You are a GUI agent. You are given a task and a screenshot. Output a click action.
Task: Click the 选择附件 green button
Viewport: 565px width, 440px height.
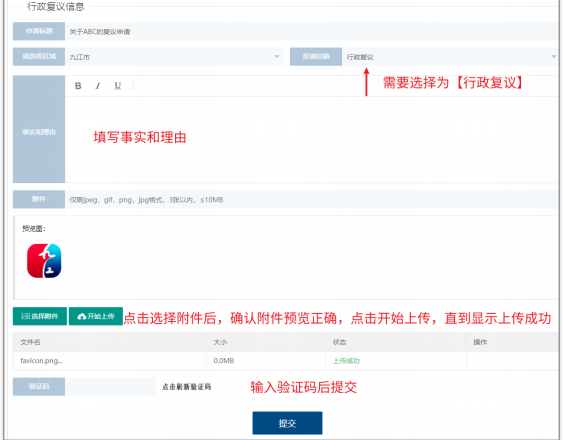point(40,316)
